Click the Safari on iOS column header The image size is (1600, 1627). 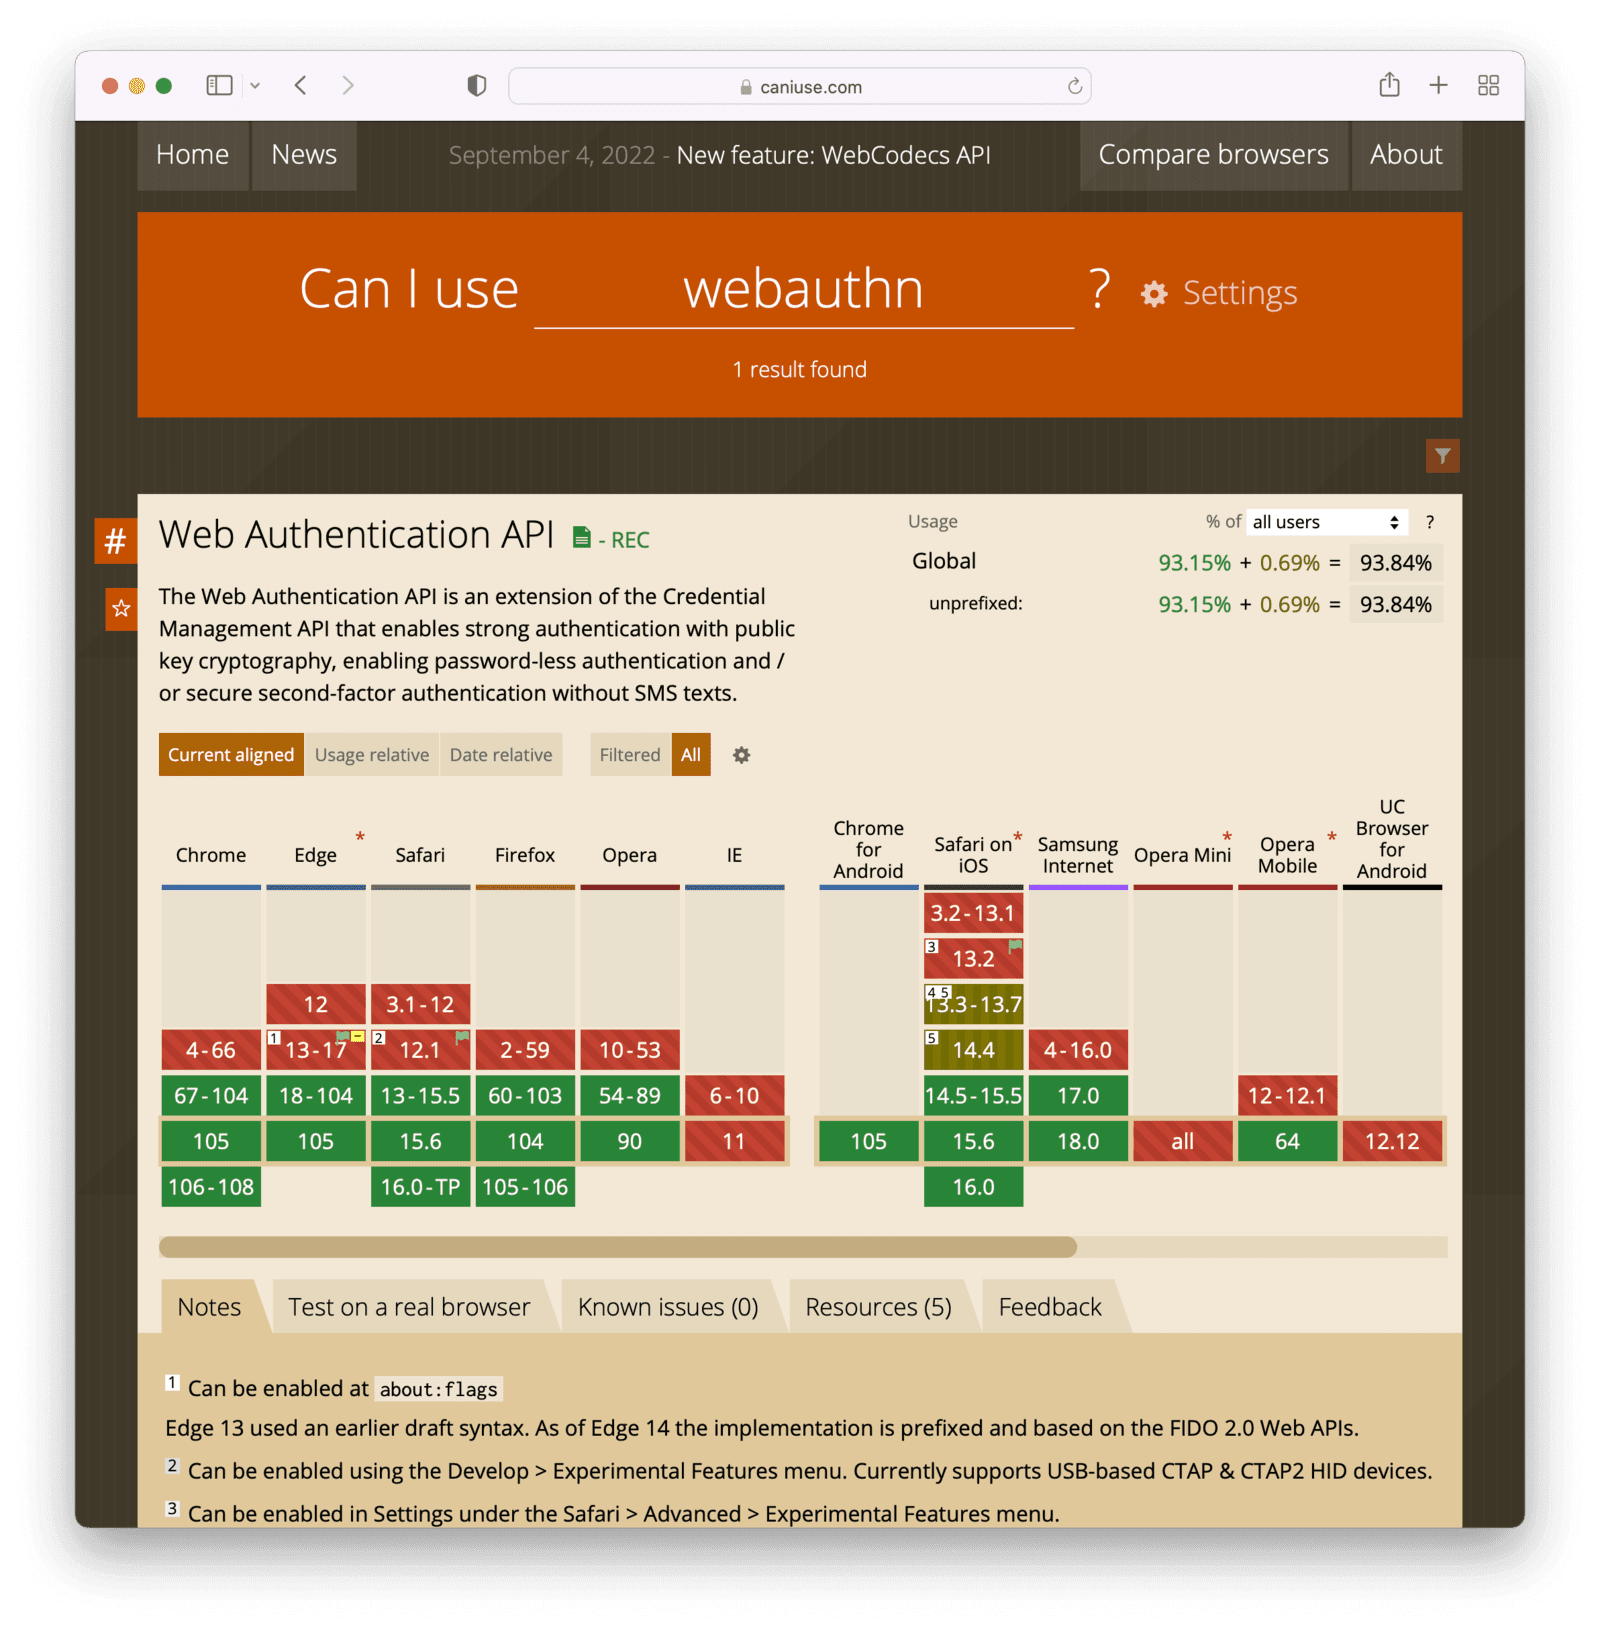point(973,855)
